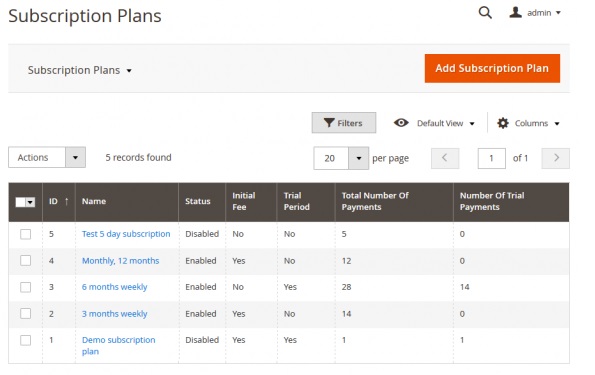Open the Filters panel
The width and height of the screenshot is (595, 375).
point(344,123)
